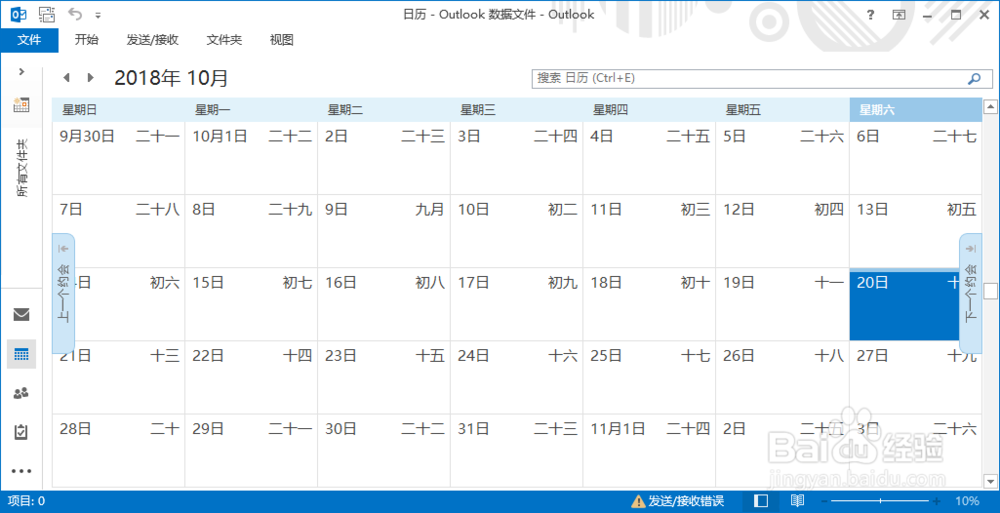Click the 2018年 10月 month title
This screenshot has height=513, width=1000.
coord(171,78)
